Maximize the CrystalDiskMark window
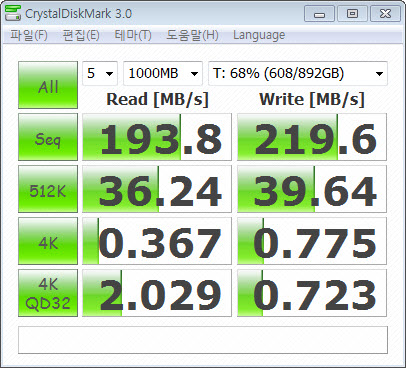The height and width of the screenshot is (368, 406). click(352, 14)
